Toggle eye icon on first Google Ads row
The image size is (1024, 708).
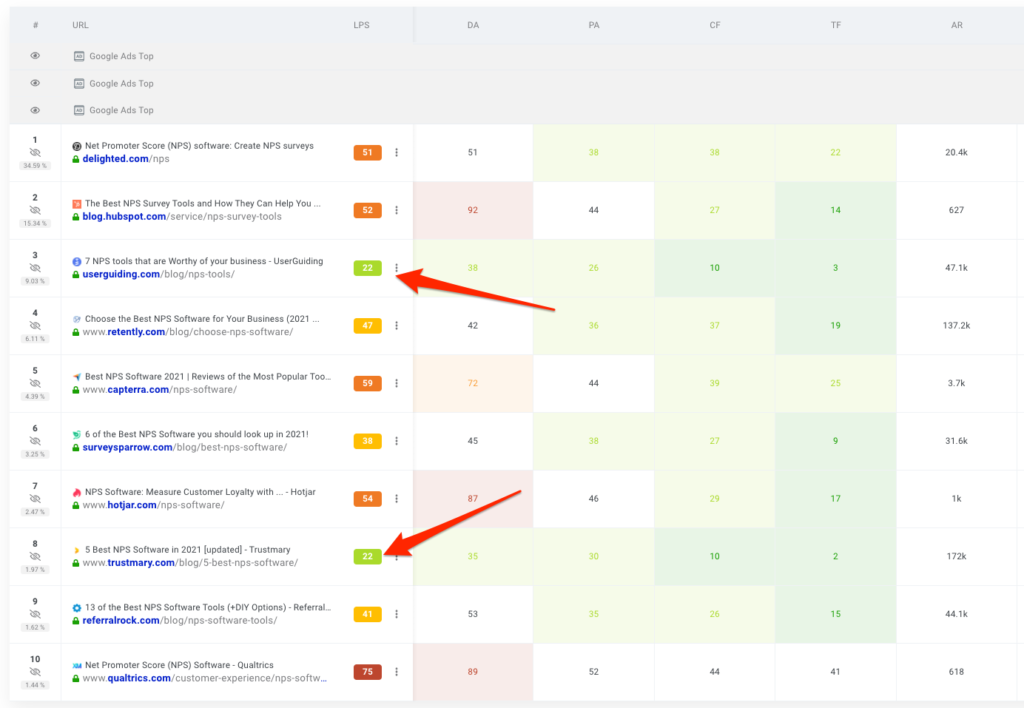coord(35,56)
